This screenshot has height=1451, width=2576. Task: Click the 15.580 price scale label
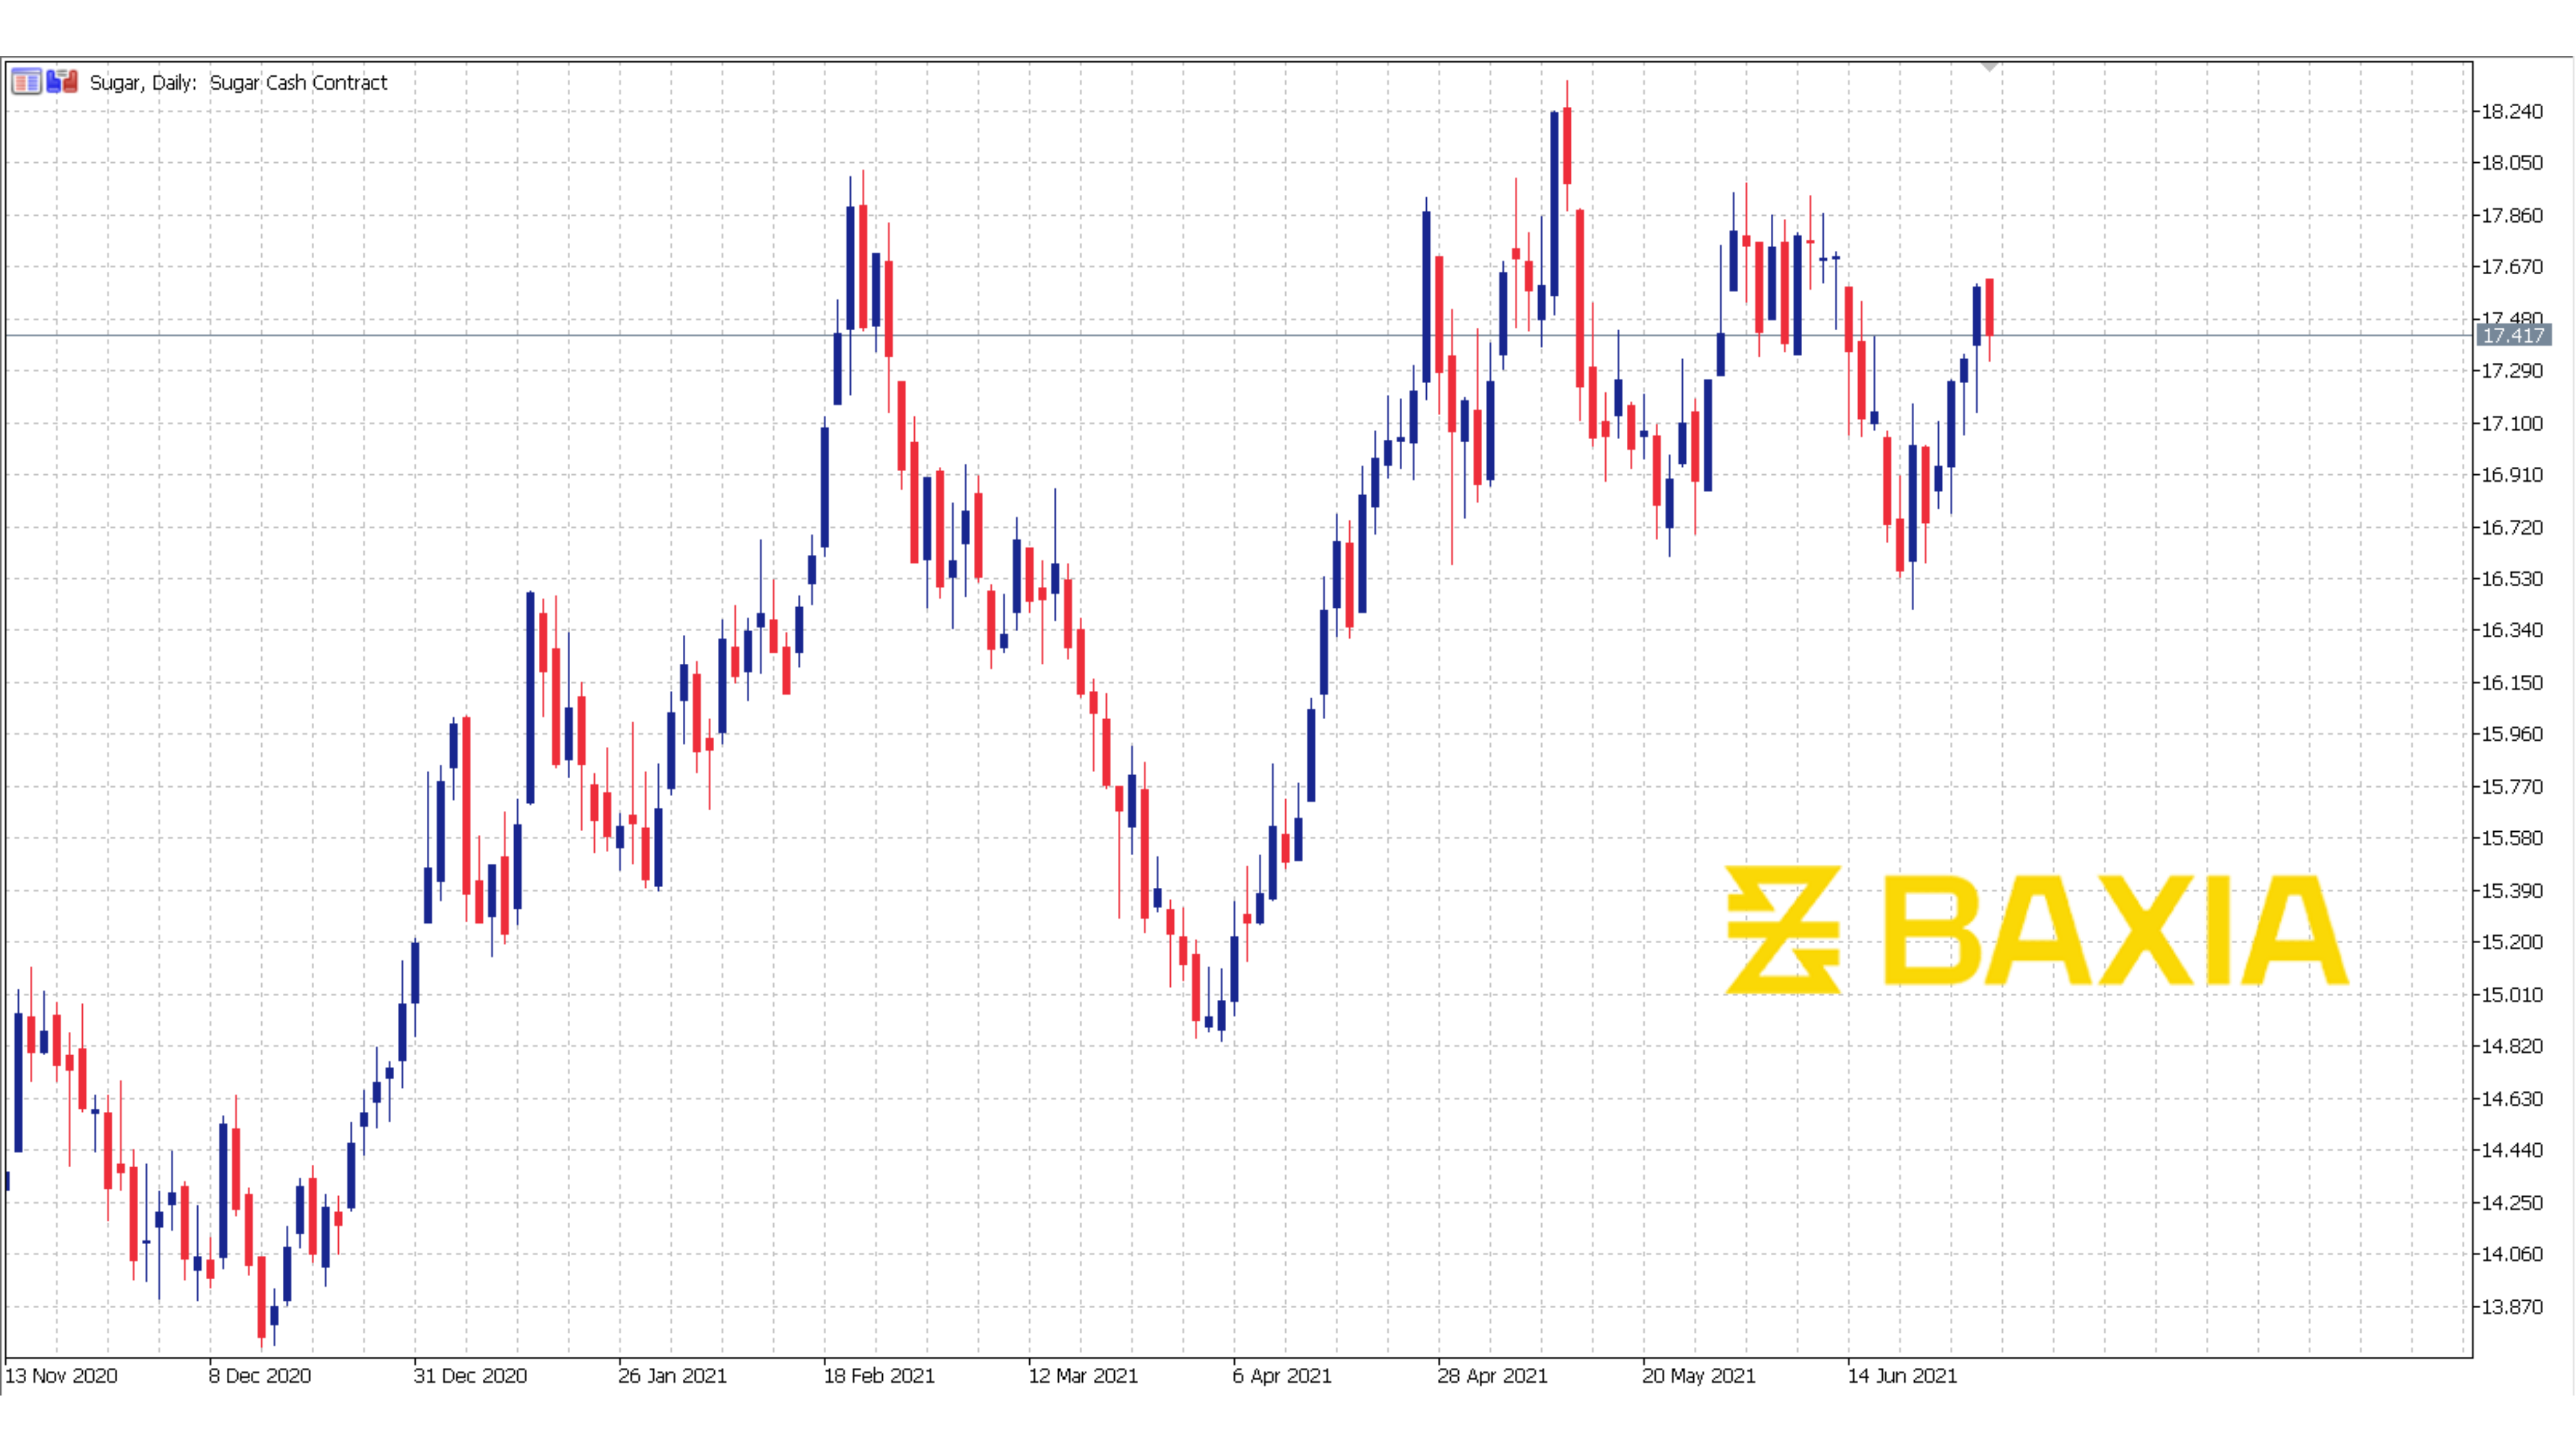(x=2512, y=838)
